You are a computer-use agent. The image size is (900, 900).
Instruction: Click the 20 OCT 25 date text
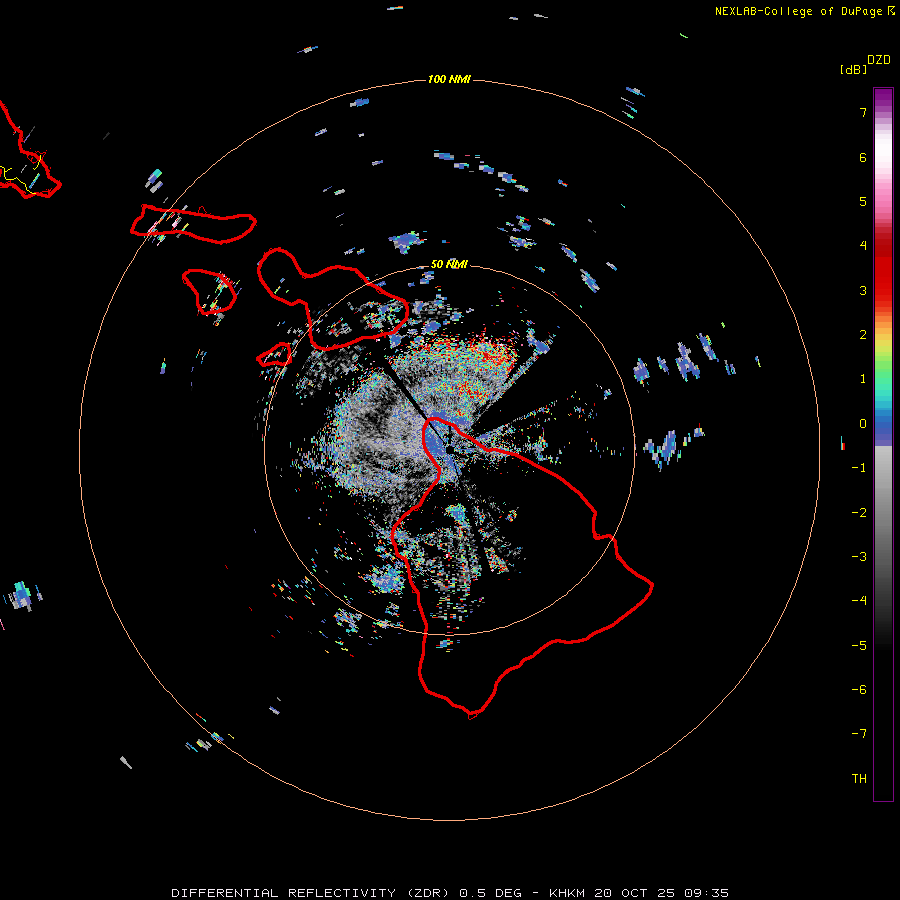[x=636, y=893]
